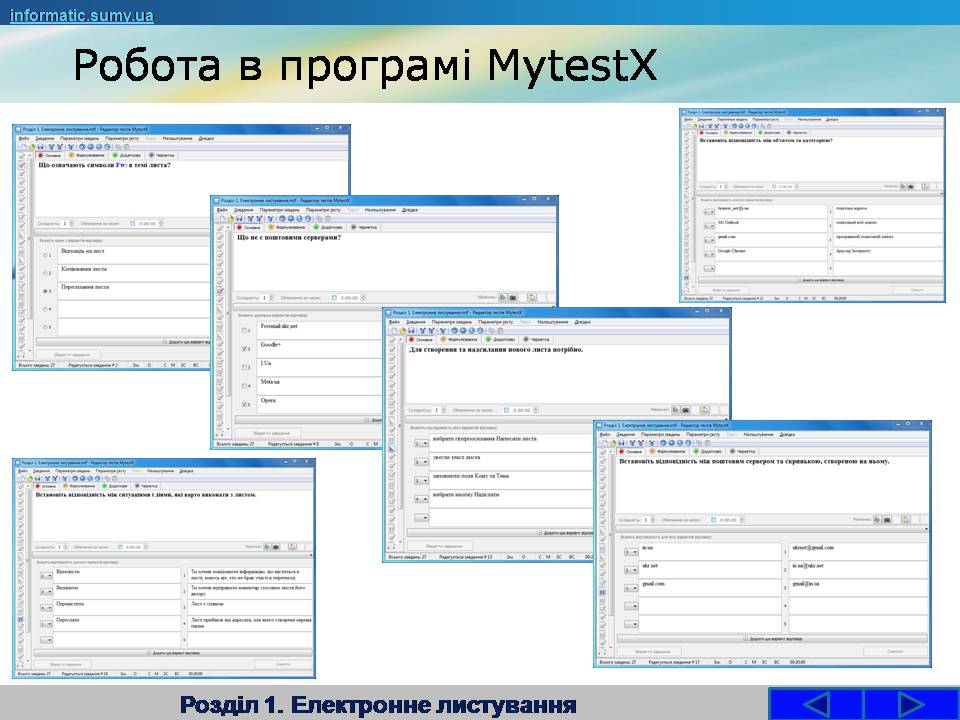This screenshot has height=720, width=960.
Task: Open match dropdown beside 'ukr.net' answer
Action: pyautogui.click(x=629, y=568)
